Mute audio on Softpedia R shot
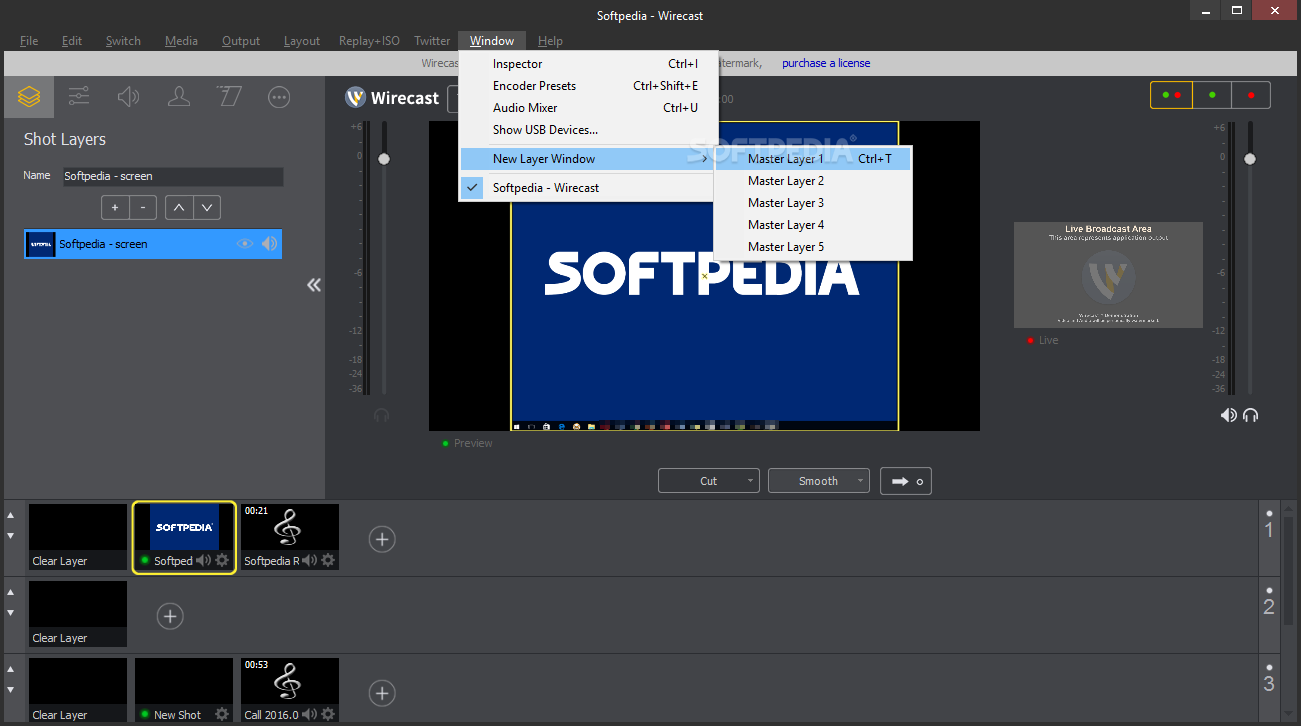The image size is (1301, 726). [x=309, y=561]
